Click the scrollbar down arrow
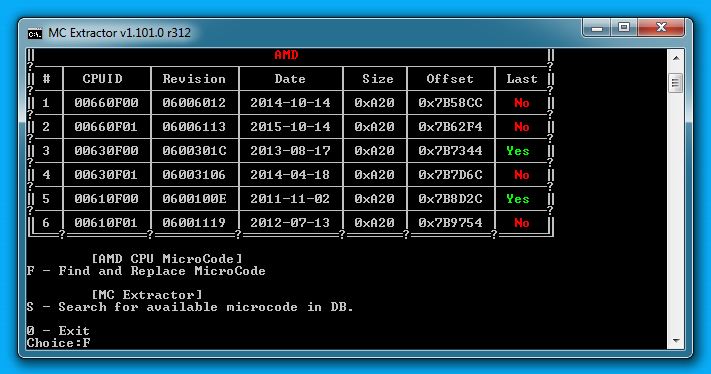 point(676,340)
